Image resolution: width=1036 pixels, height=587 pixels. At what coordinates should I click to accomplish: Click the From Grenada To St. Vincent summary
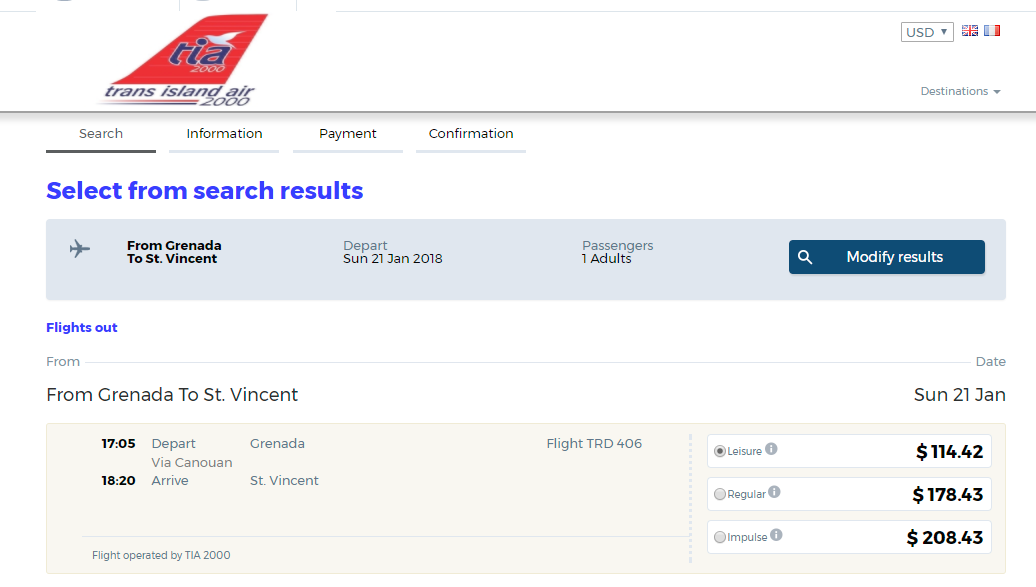(x=174, y=252)
